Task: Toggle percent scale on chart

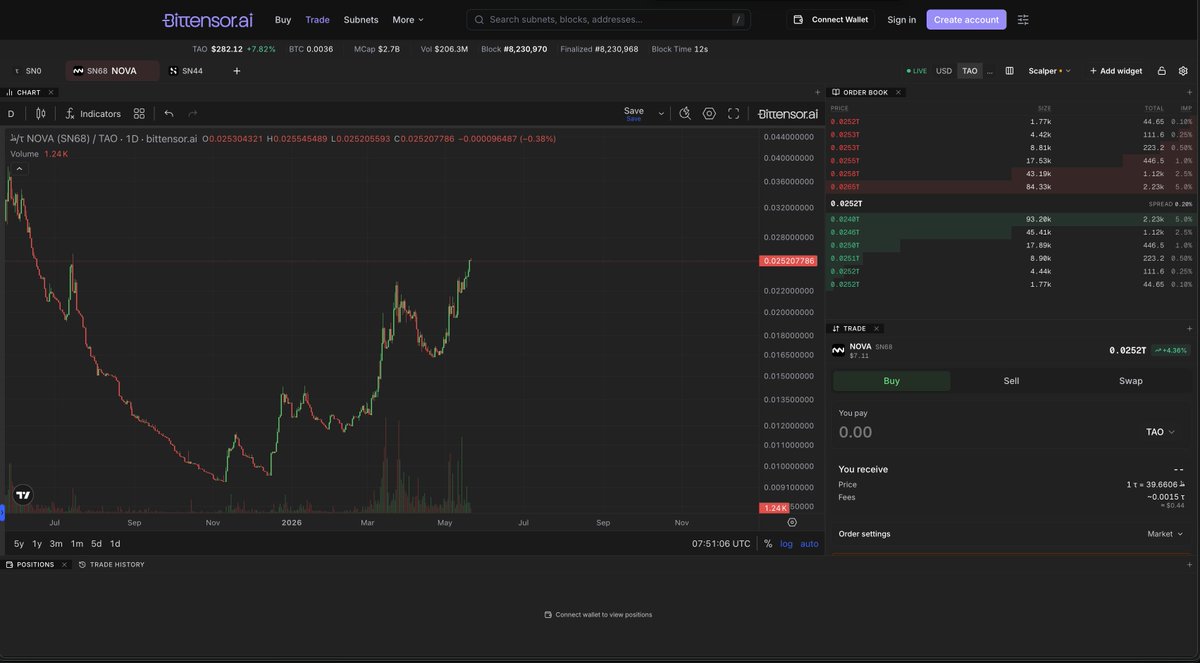Action: [x=768, y=544]
